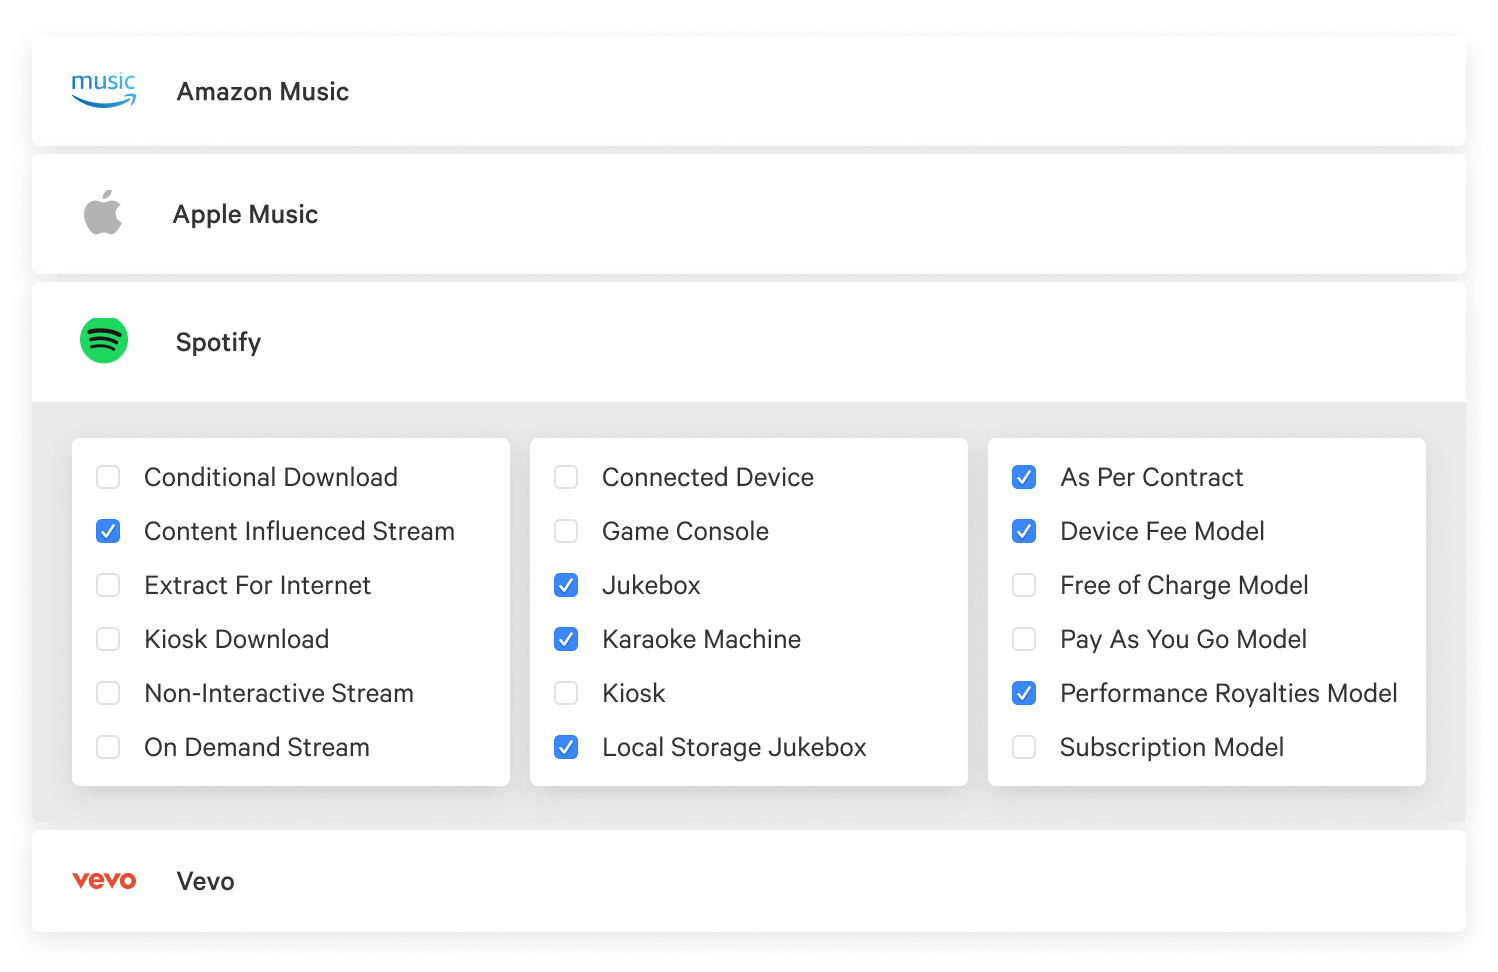Viewport: 1498px width, 972px height.
Task: Tick the Connected Device checkbox
Action: pos(566,477)
